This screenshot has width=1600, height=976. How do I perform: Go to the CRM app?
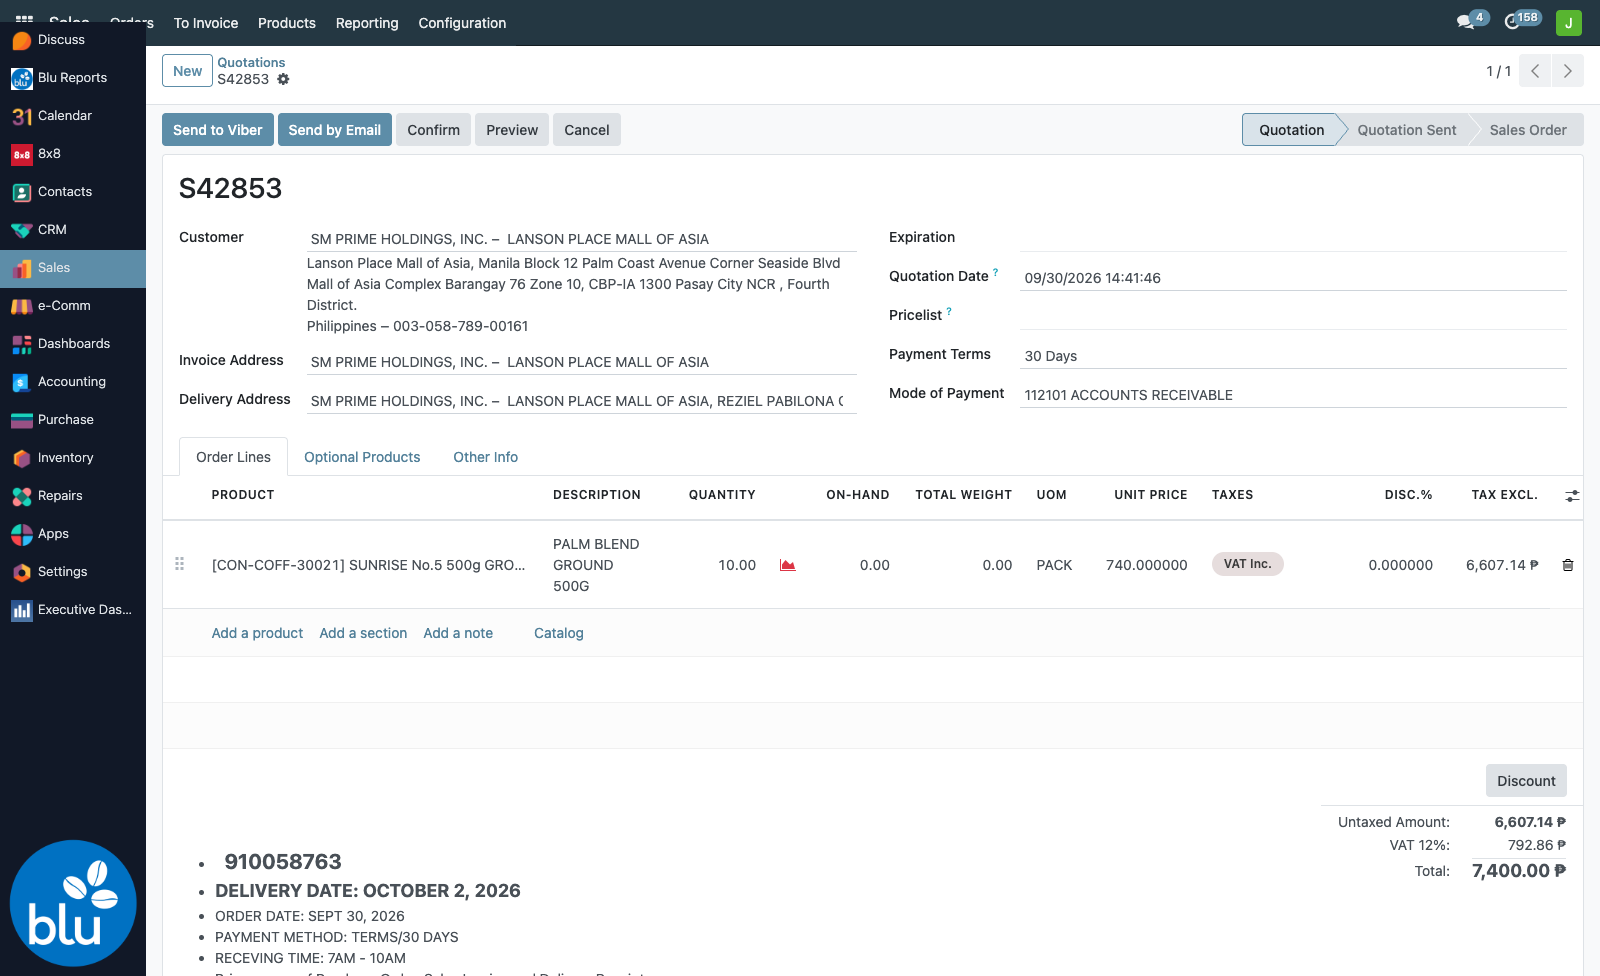(73, 230)
